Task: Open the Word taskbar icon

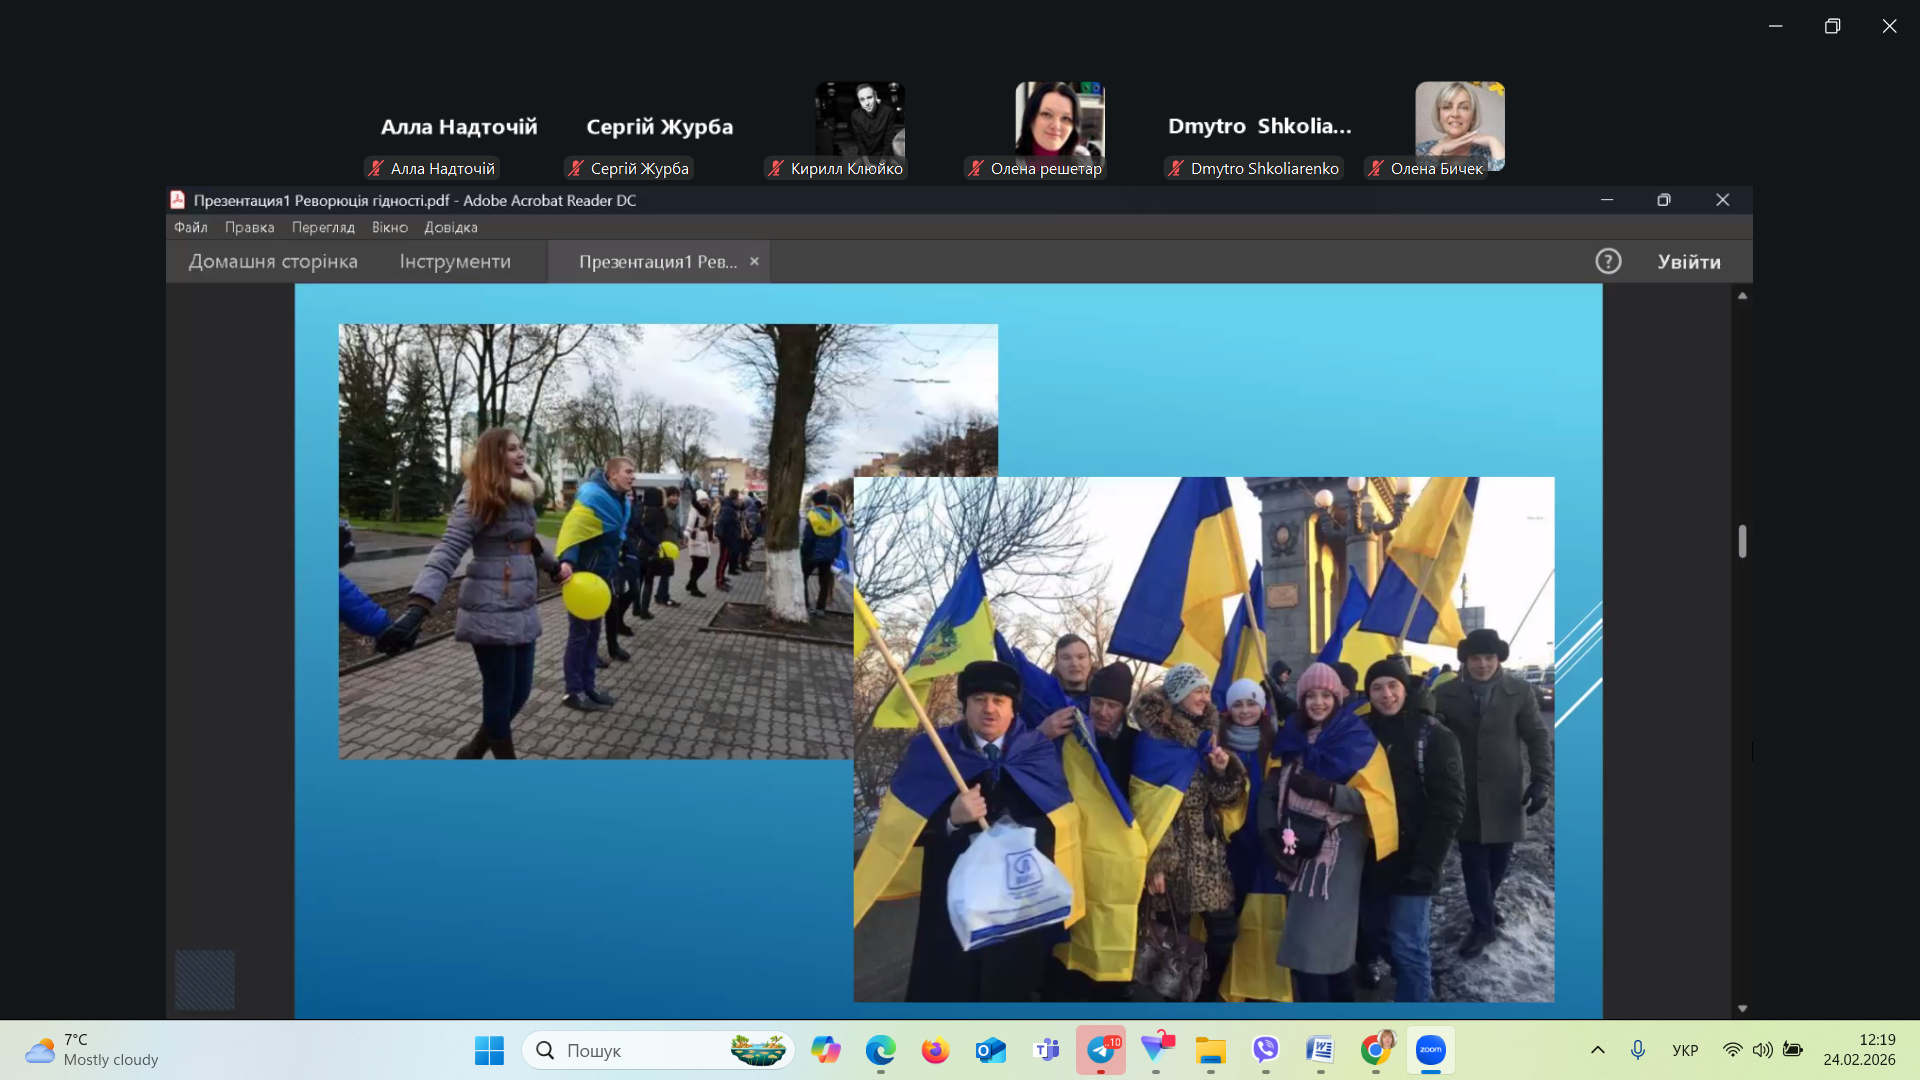Action: pos(1320,1050)
